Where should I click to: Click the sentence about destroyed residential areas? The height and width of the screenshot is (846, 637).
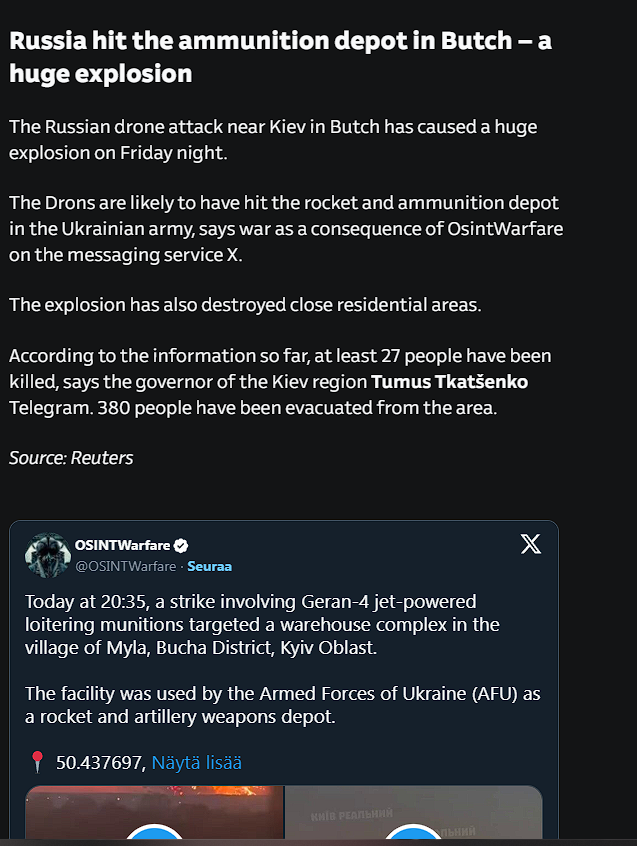pyautogui.click(x=245, y=305)
